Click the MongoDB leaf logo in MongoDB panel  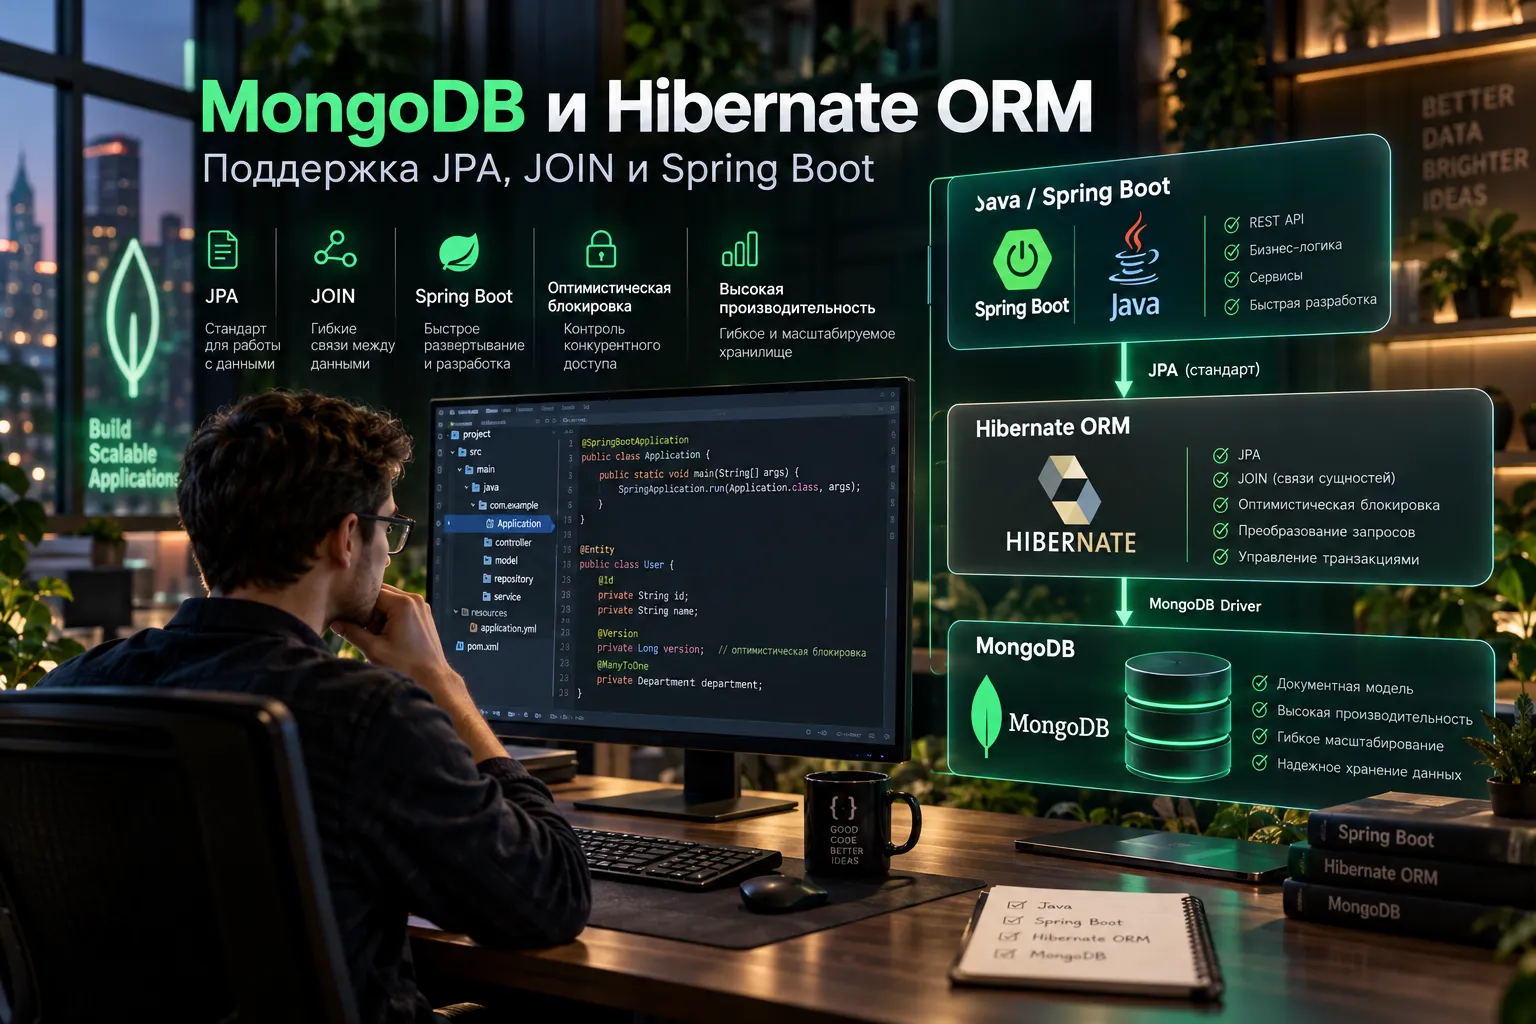coord(986,716)
